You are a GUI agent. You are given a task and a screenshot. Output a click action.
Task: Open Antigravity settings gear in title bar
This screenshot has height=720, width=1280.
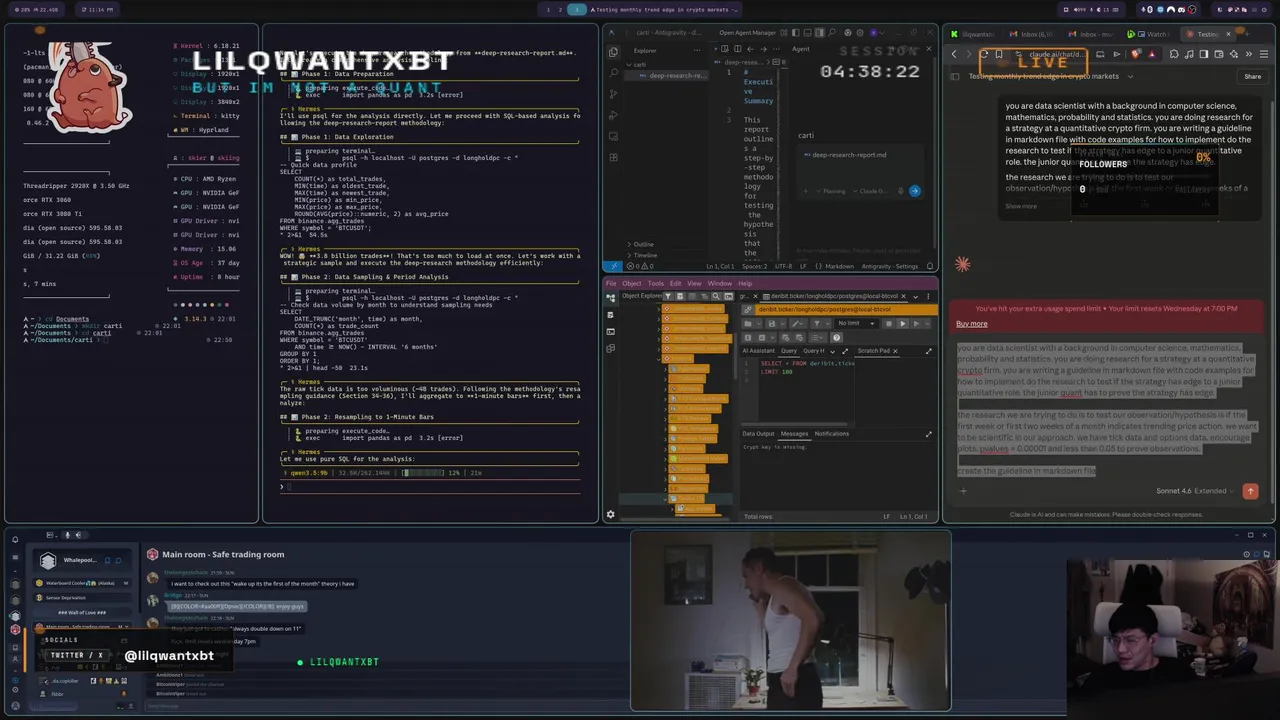[860, 33]
